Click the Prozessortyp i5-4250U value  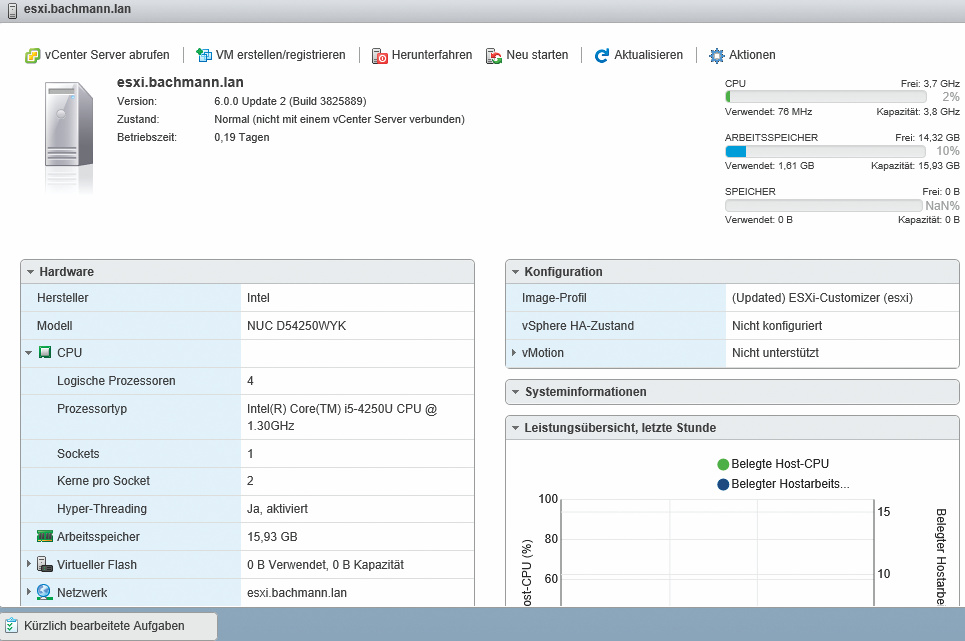342,417
